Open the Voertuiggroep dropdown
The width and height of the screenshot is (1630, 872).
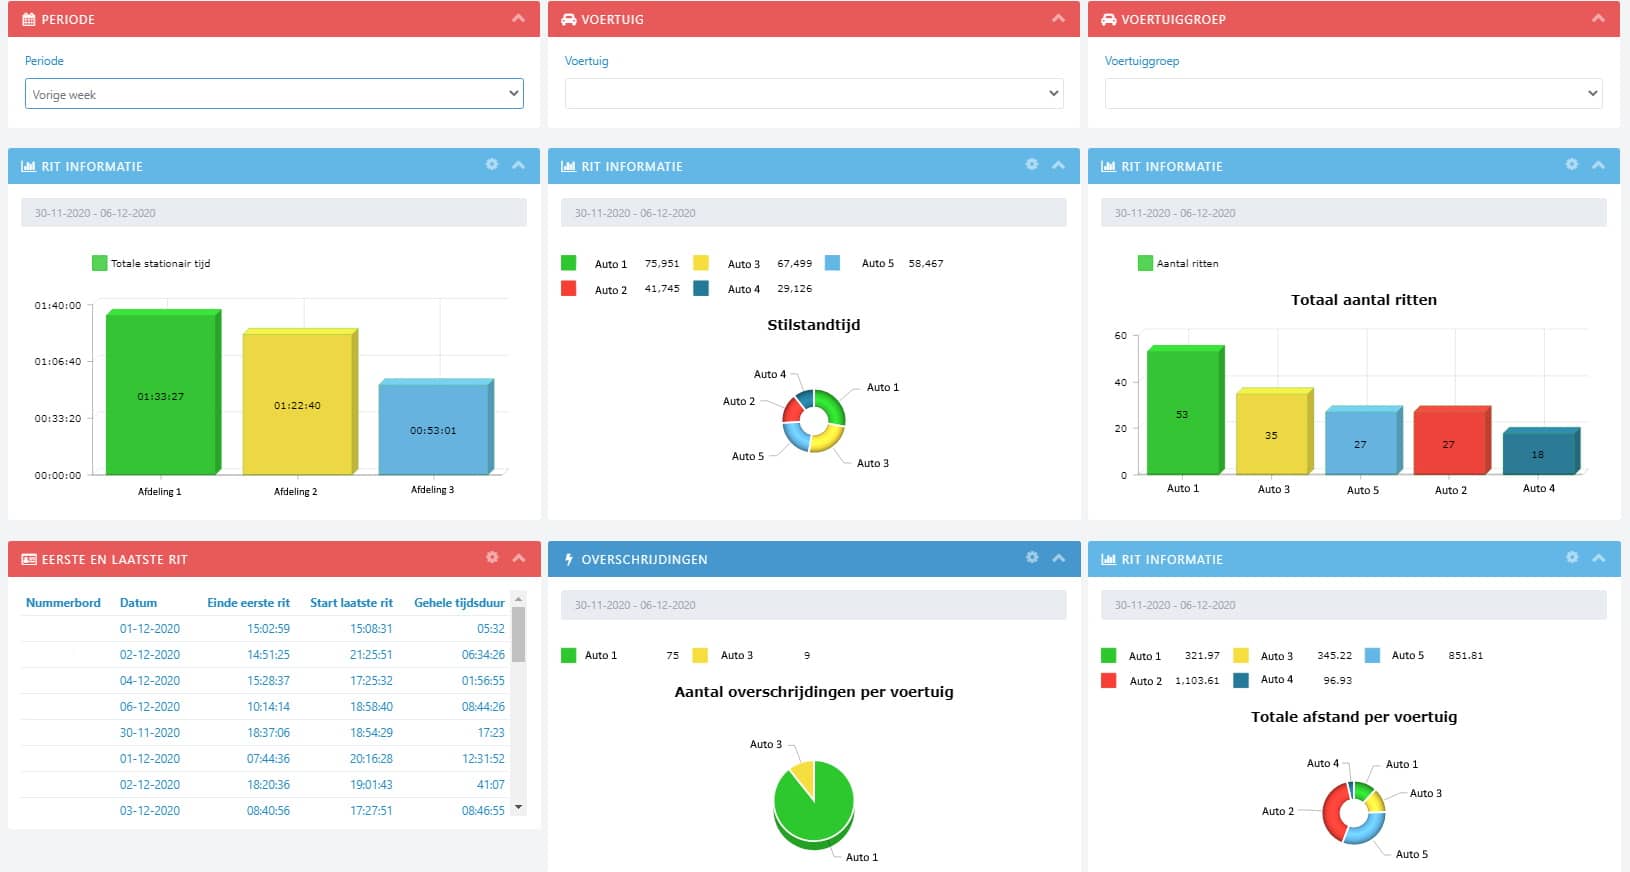point(1353,94)
